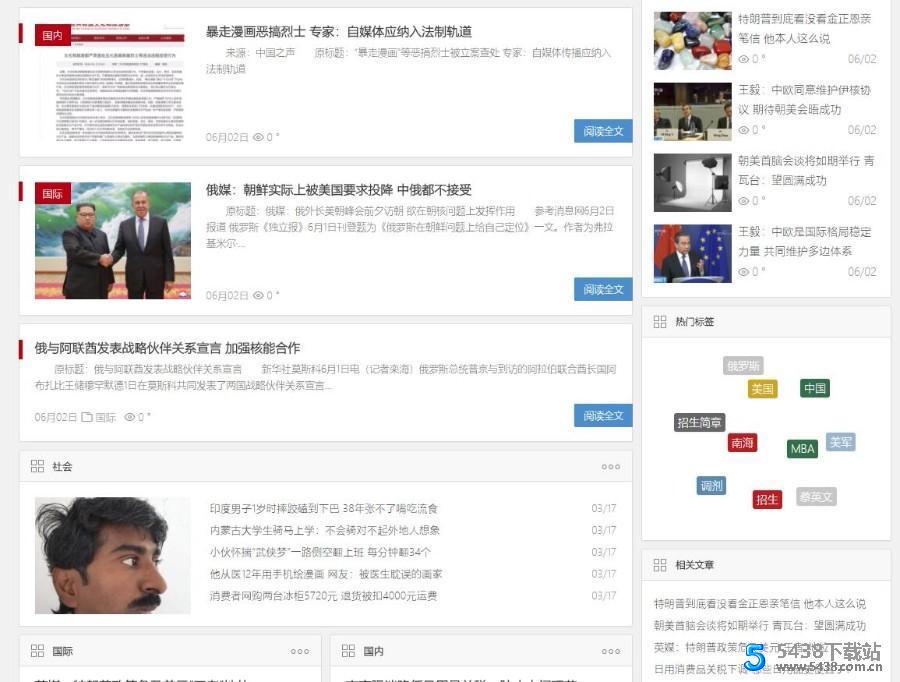This screenshot has width=900, height=682.
Task: Open the three-dot menu of bottom 国际 section
Action: (x=300, y=652)
